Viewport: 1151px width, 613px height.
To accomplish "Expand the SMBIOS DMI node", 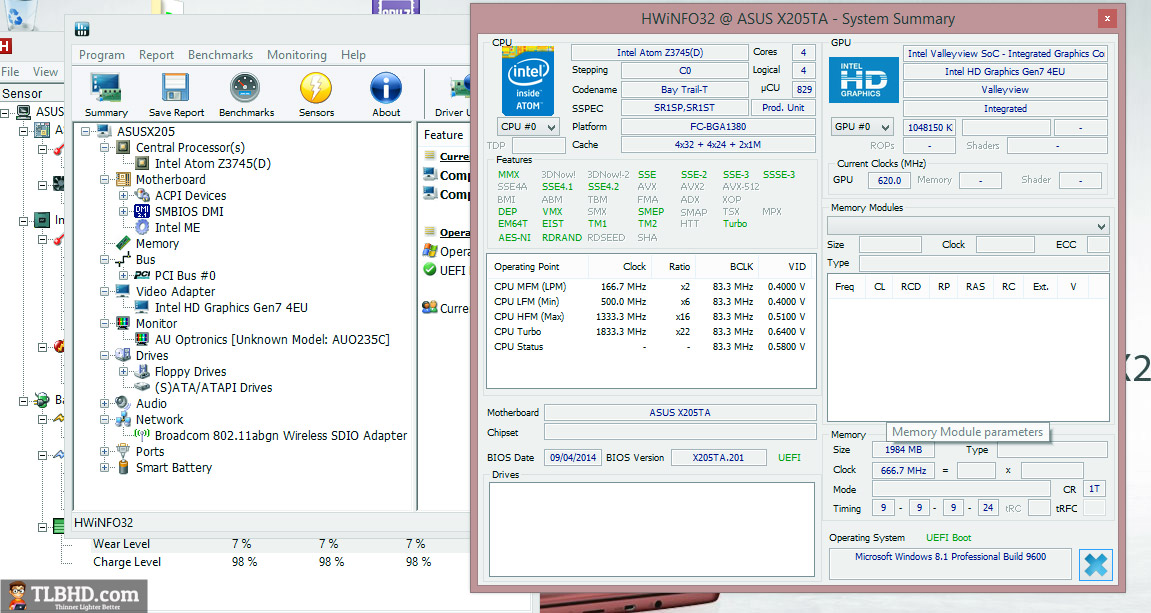I will [124, 211].
